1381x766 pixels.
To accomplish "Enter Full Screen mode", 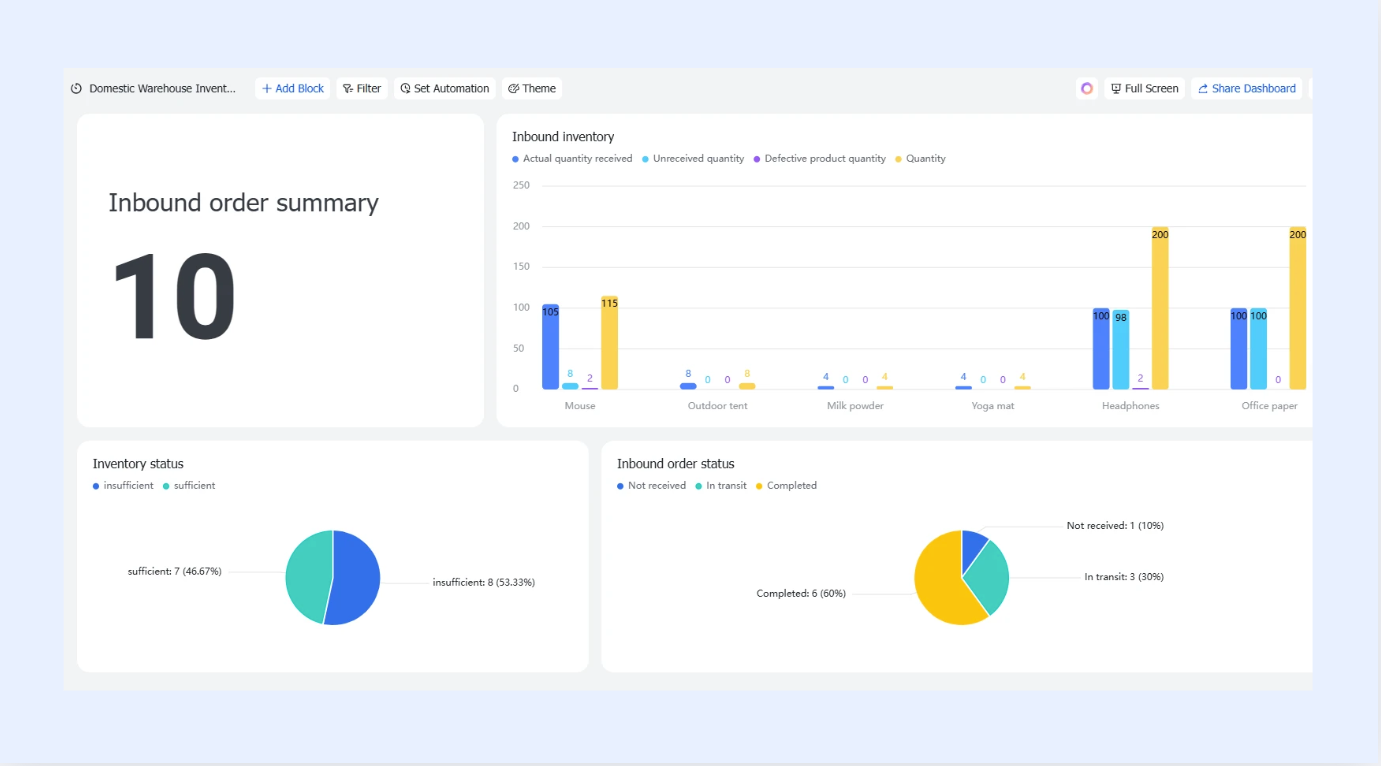I will click(x=1145, y=89).
